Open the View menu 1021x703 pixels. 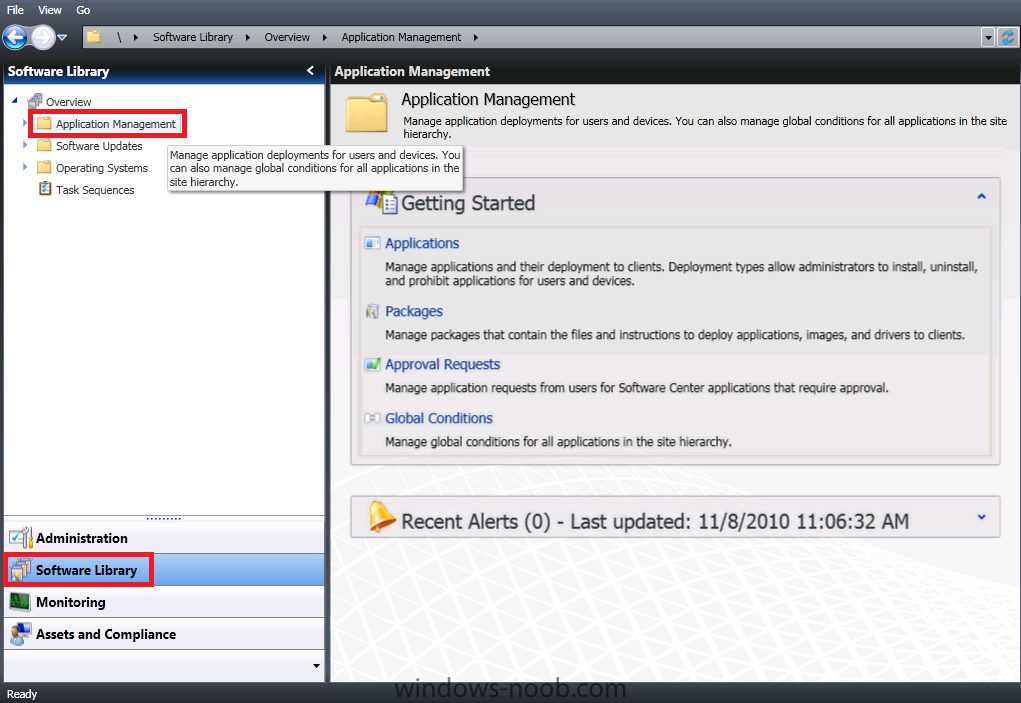[49, 10]
